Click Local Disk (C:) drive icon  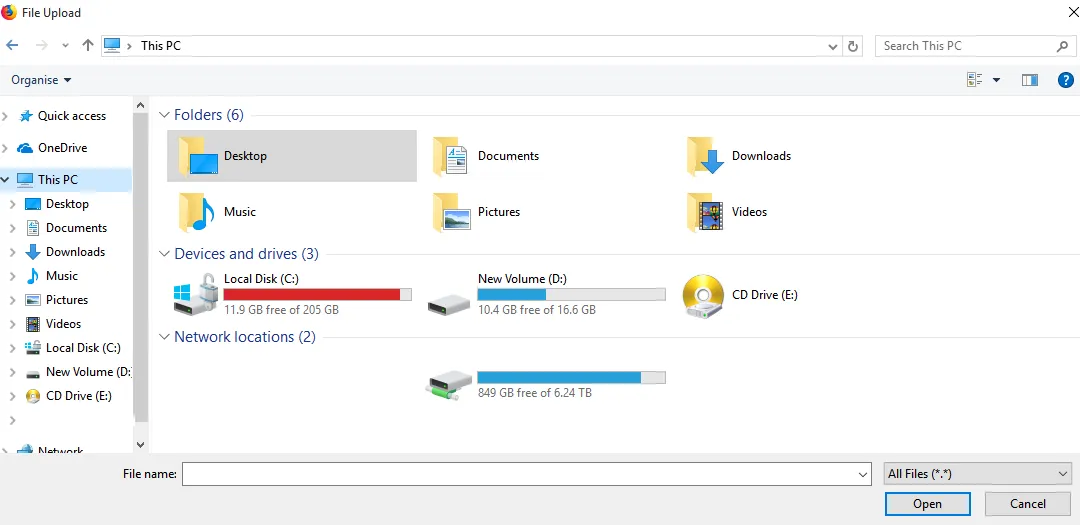(196, 294)
